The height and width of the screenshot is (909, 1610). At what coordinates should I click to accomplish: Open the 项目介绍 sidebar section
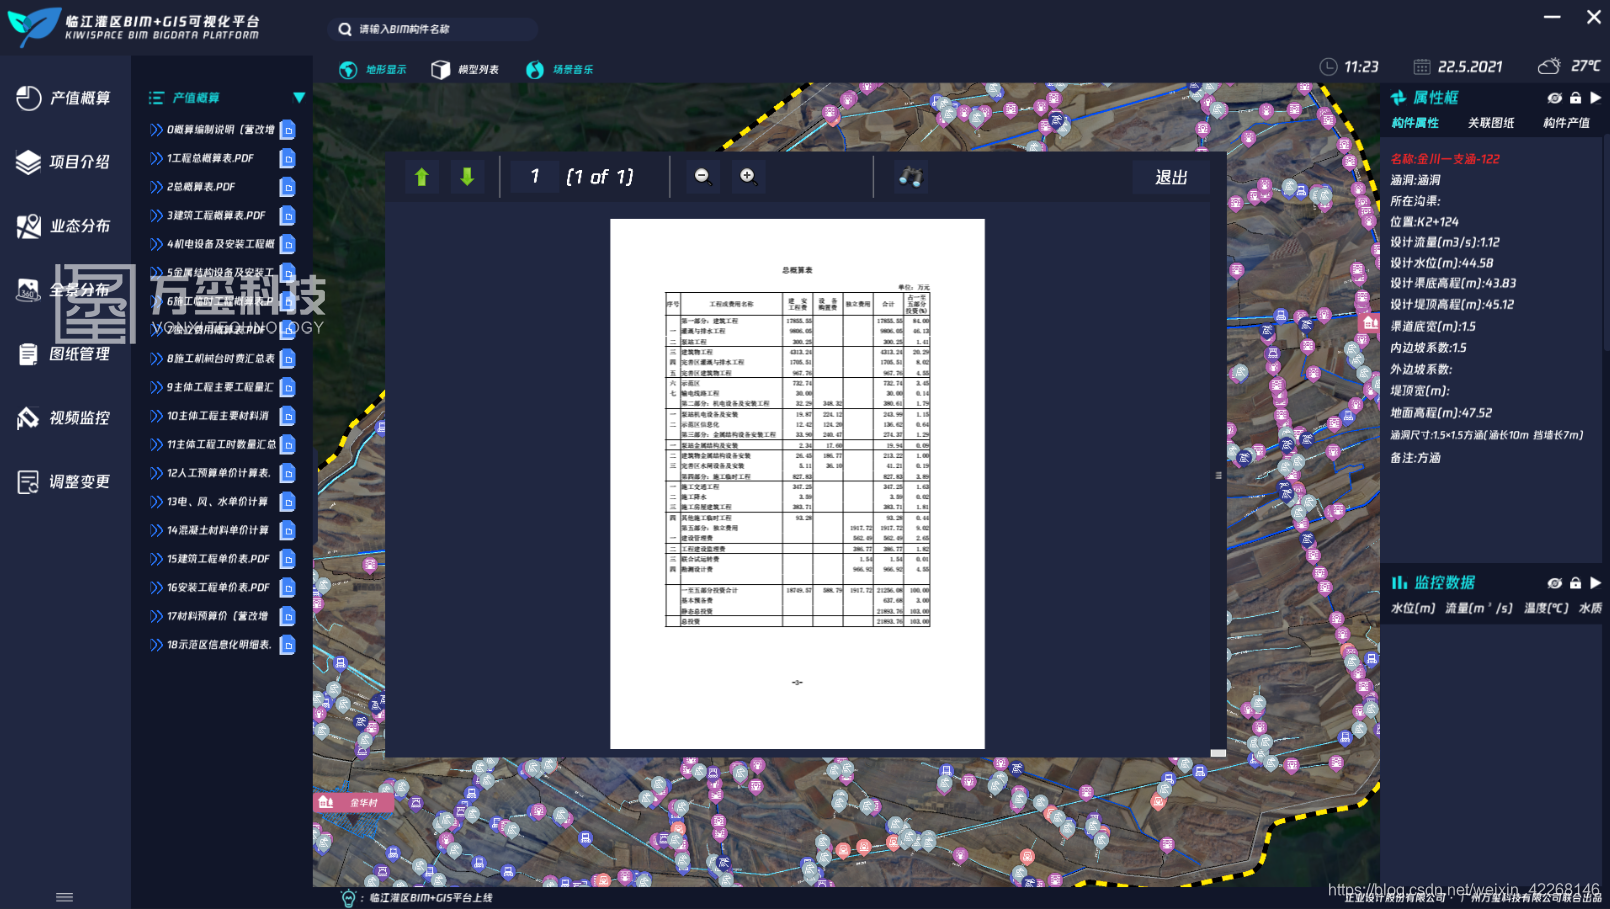pyautogui.click(x=64, y=162)
